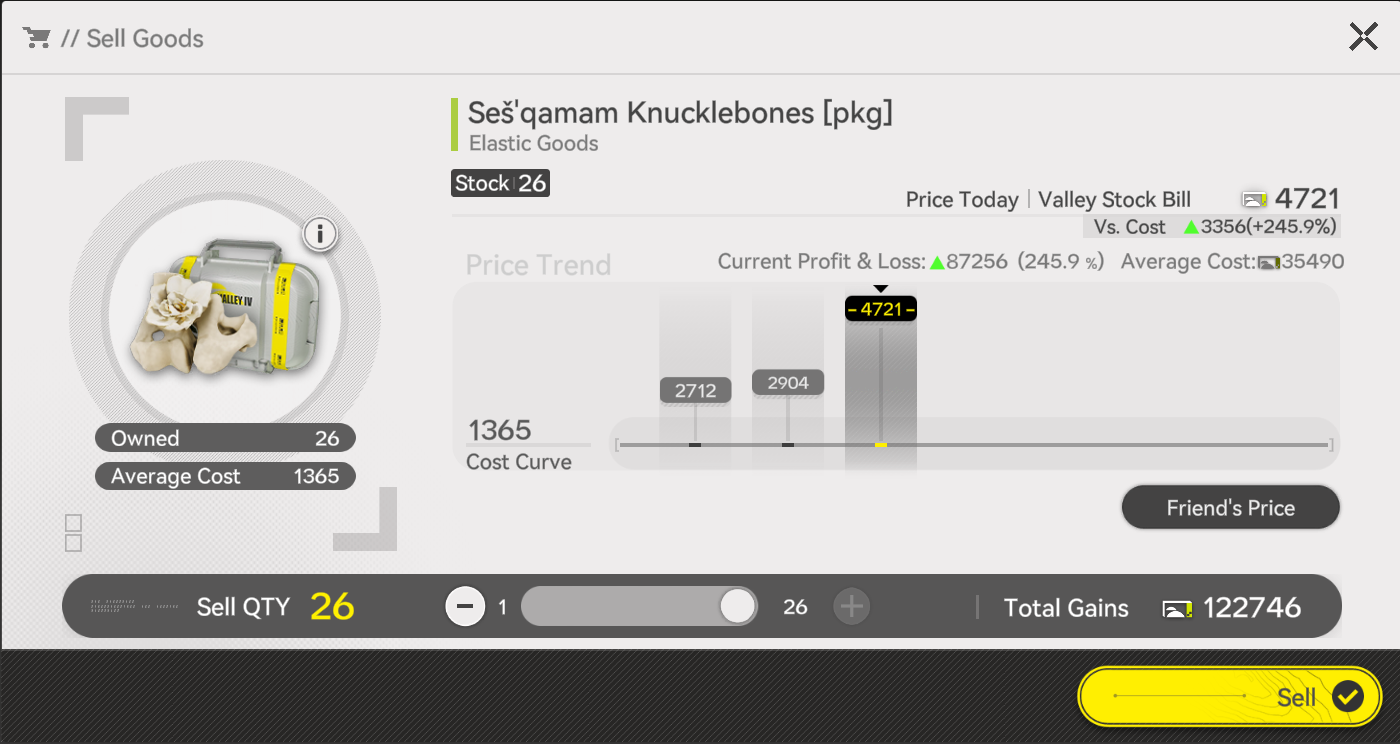This screenshot has width=1400, height=744.
Task: Increase sell quantity with plus button
Action: click(852, 606)
